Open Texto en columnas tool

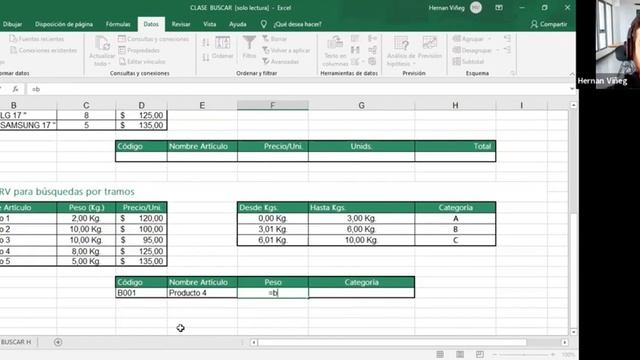(335, 51)
